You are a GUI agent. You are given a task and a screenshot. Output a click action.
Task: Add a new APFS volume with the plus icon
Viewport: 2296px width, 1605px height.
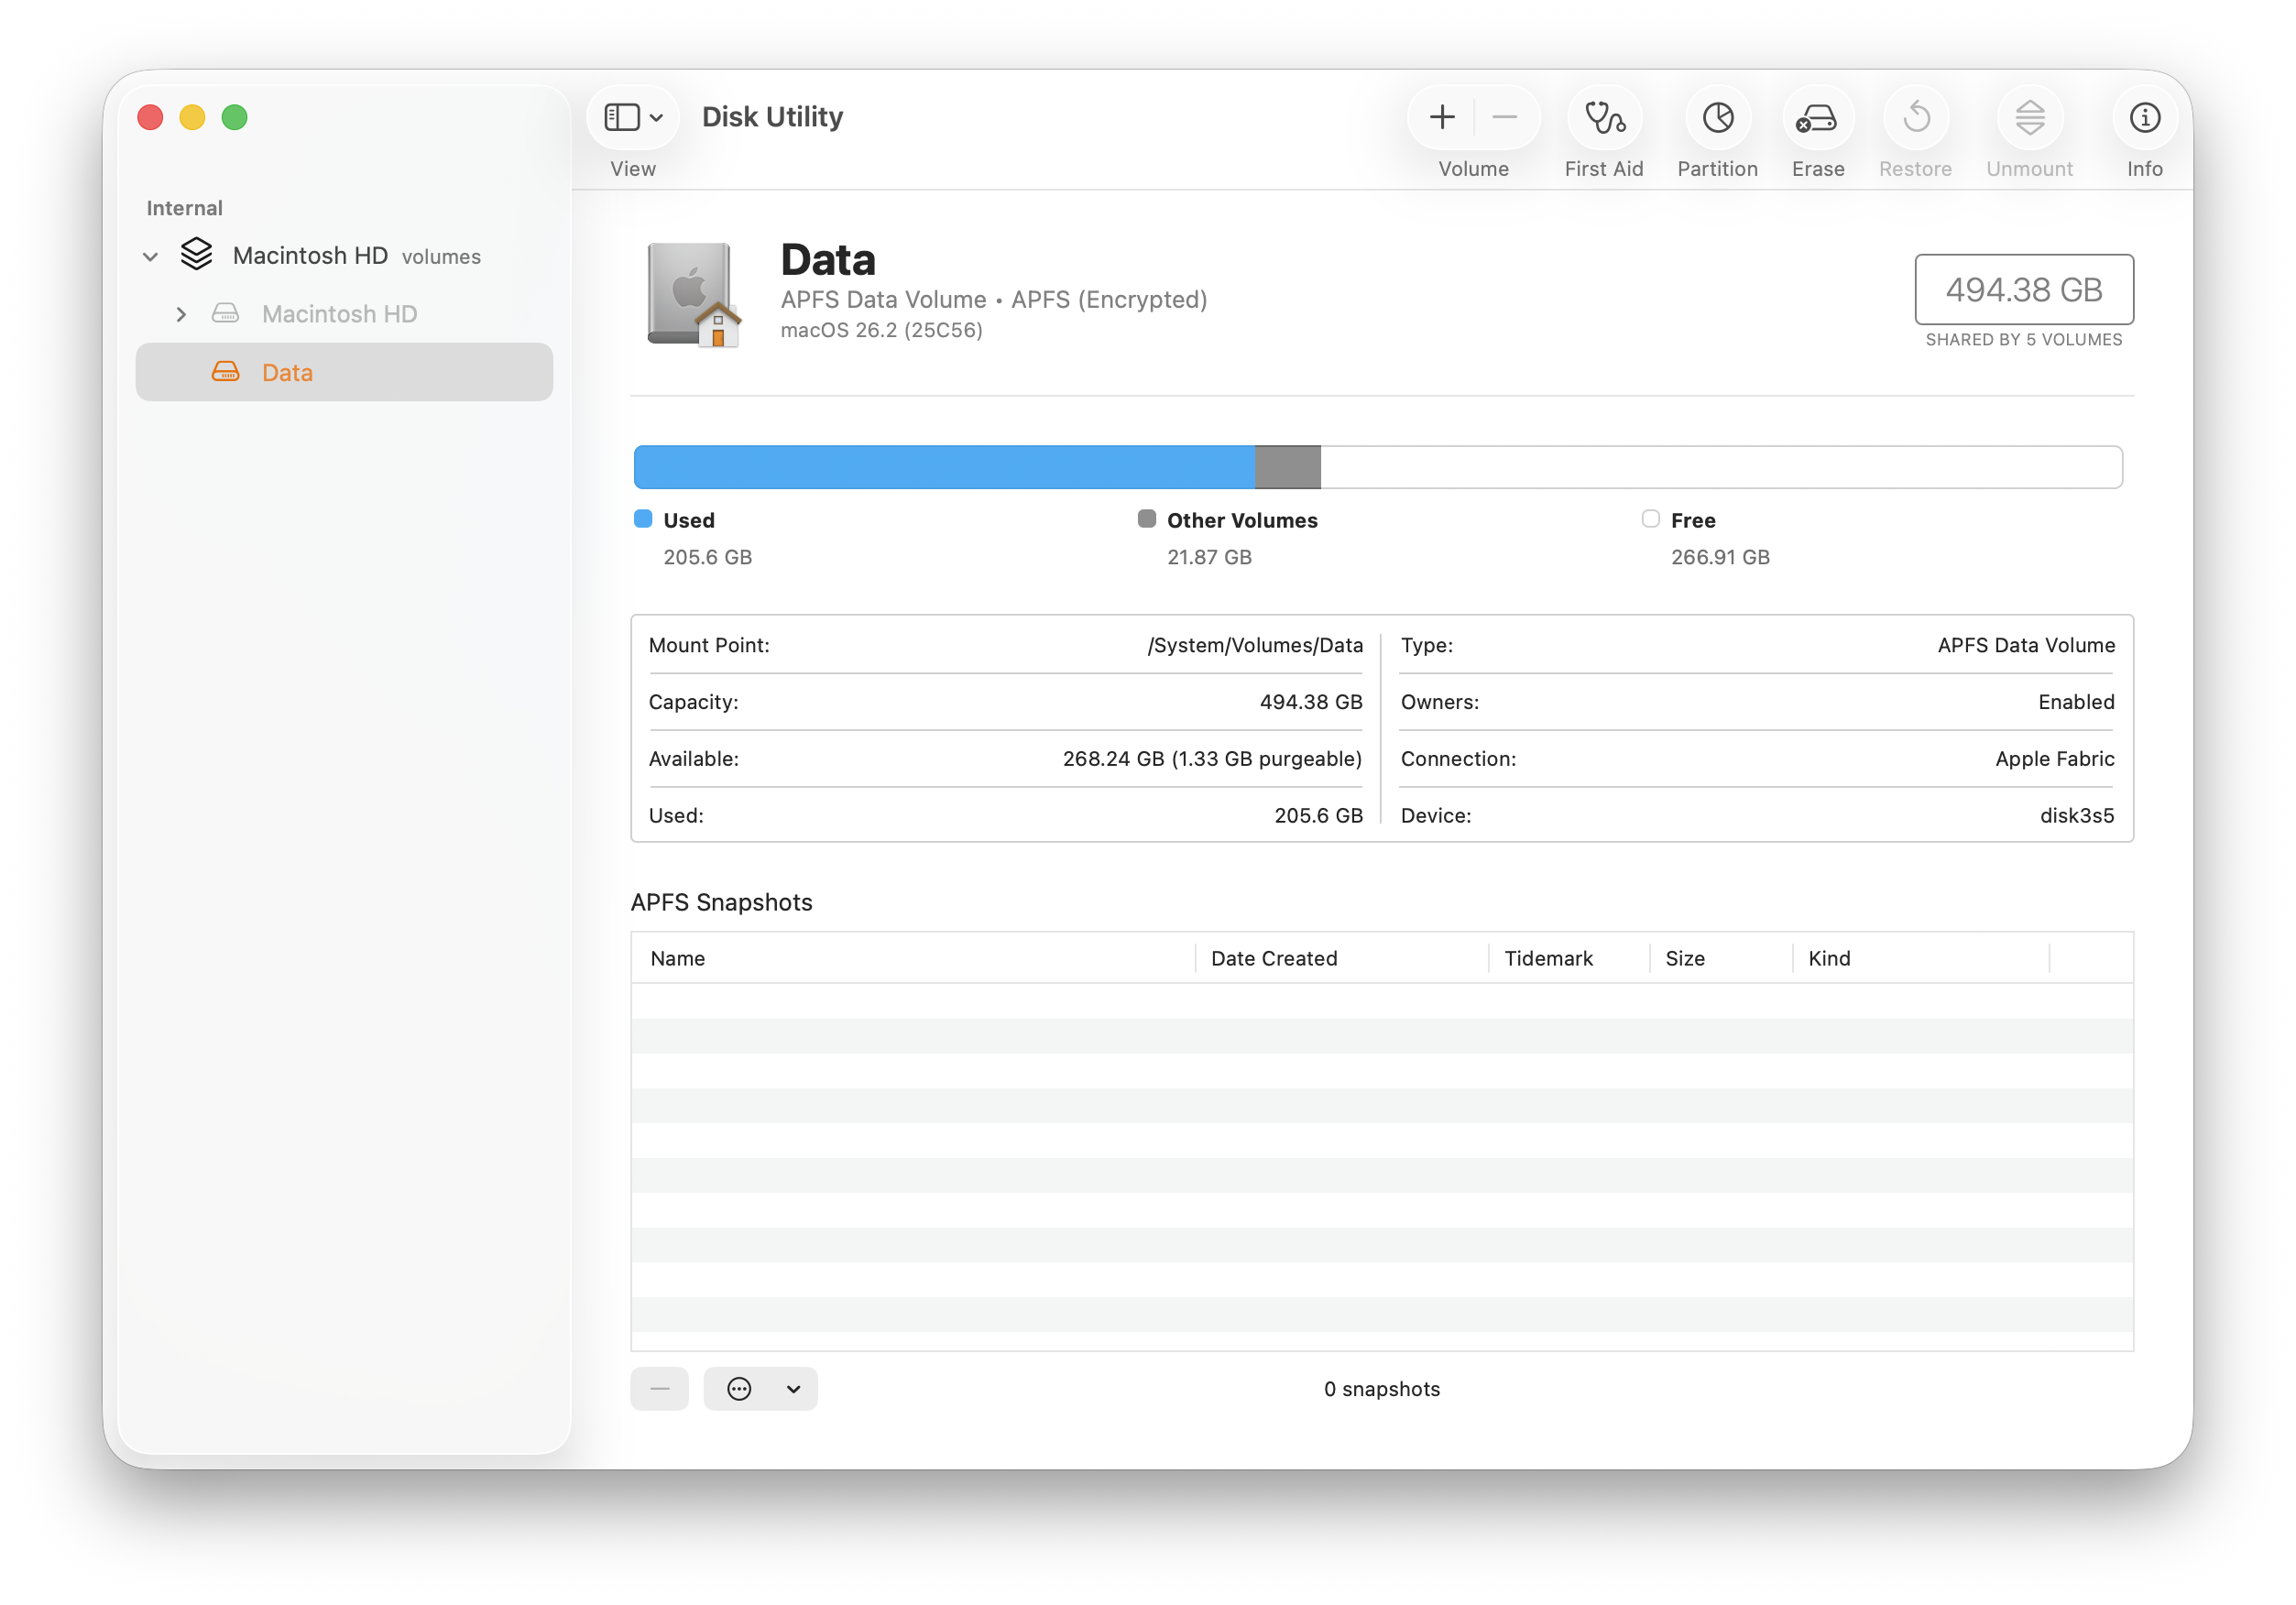coord(1441,117)
